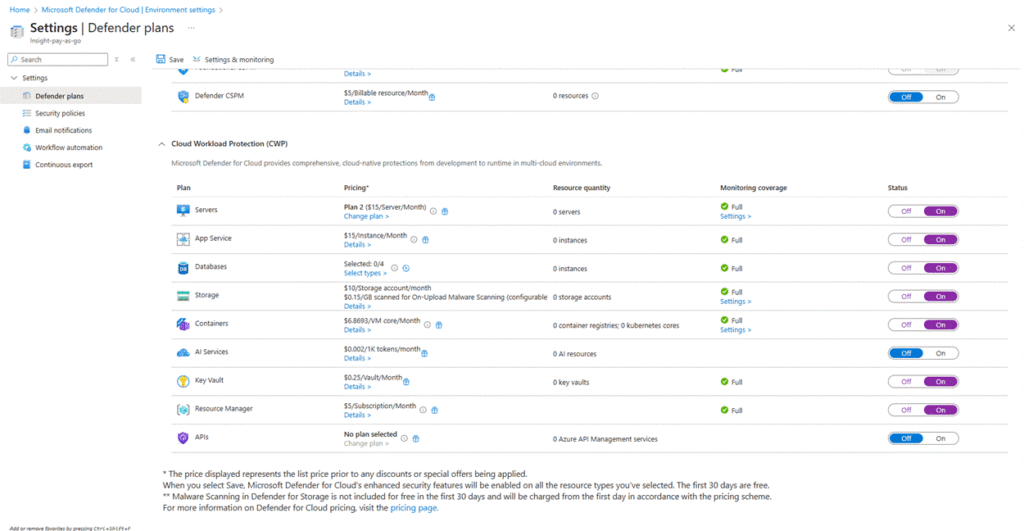Enable the APIs plan toggle

(x=940, y=438)
